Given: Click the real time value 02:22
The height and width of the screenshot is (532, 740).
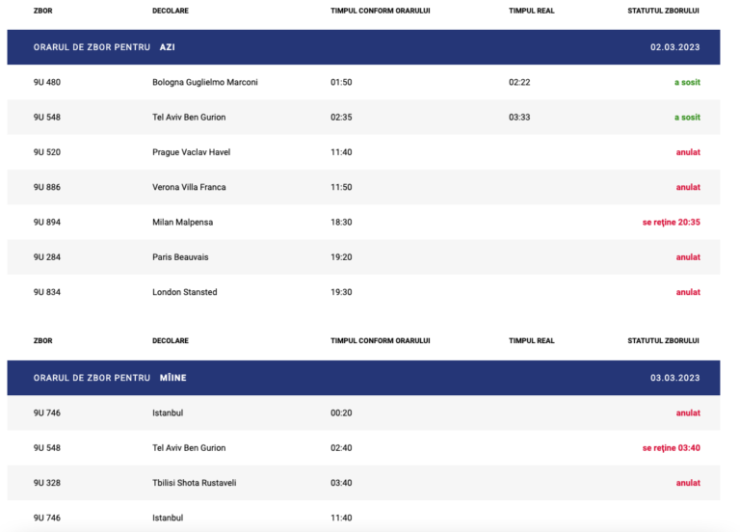Looking at the screenshot, I should [518, 82].
